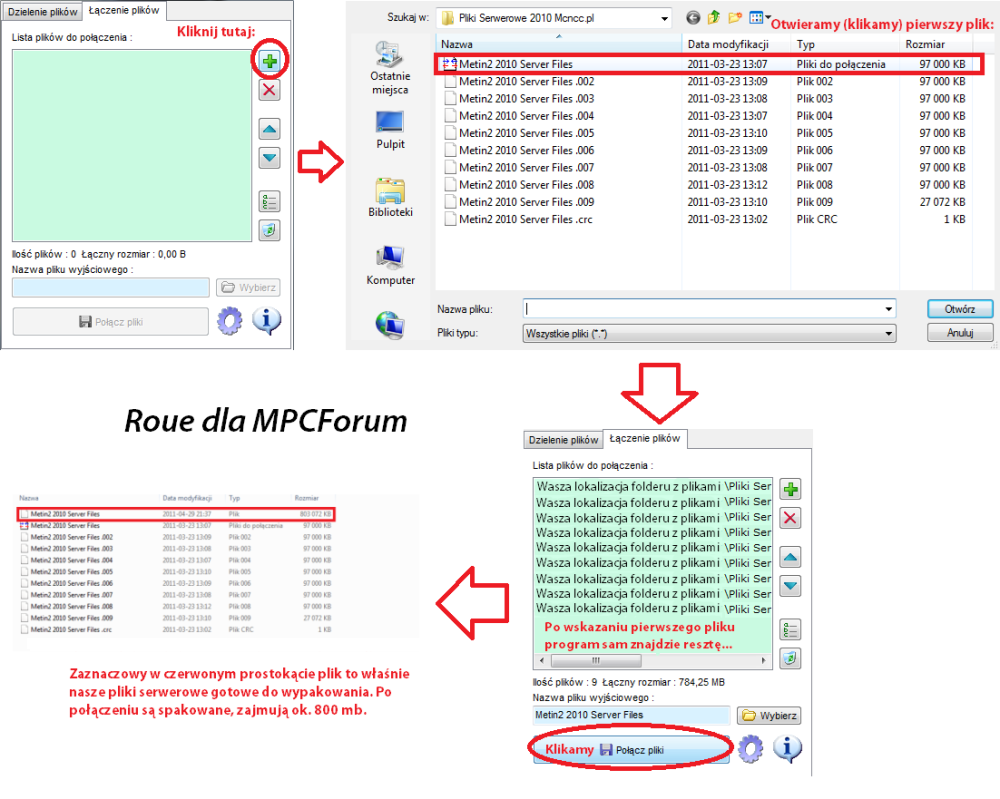
Task: Expand the Nazwa pliku combo box arrow
Action: 888,309
